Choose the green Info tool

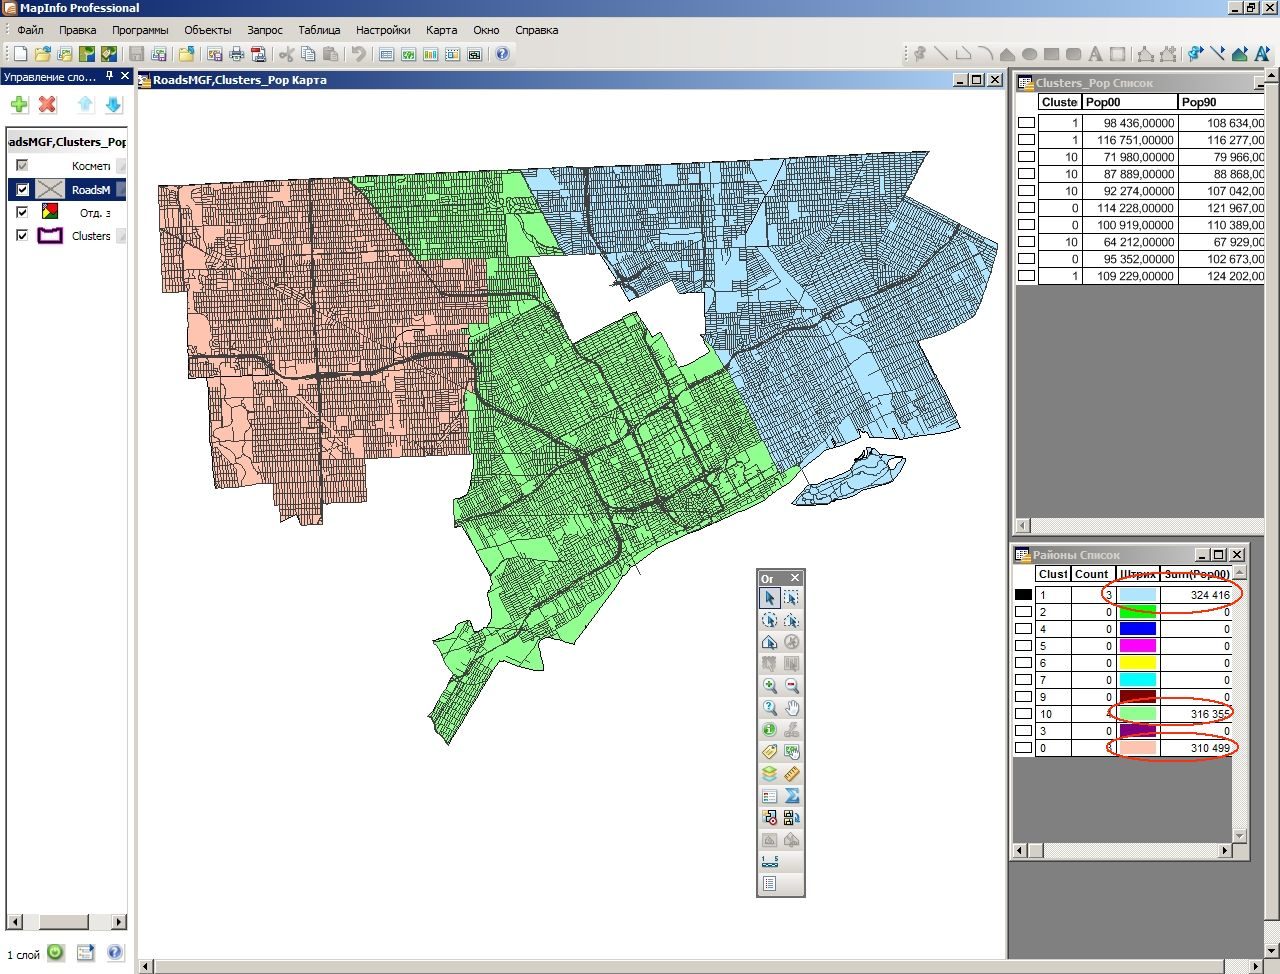click(769, 730)
